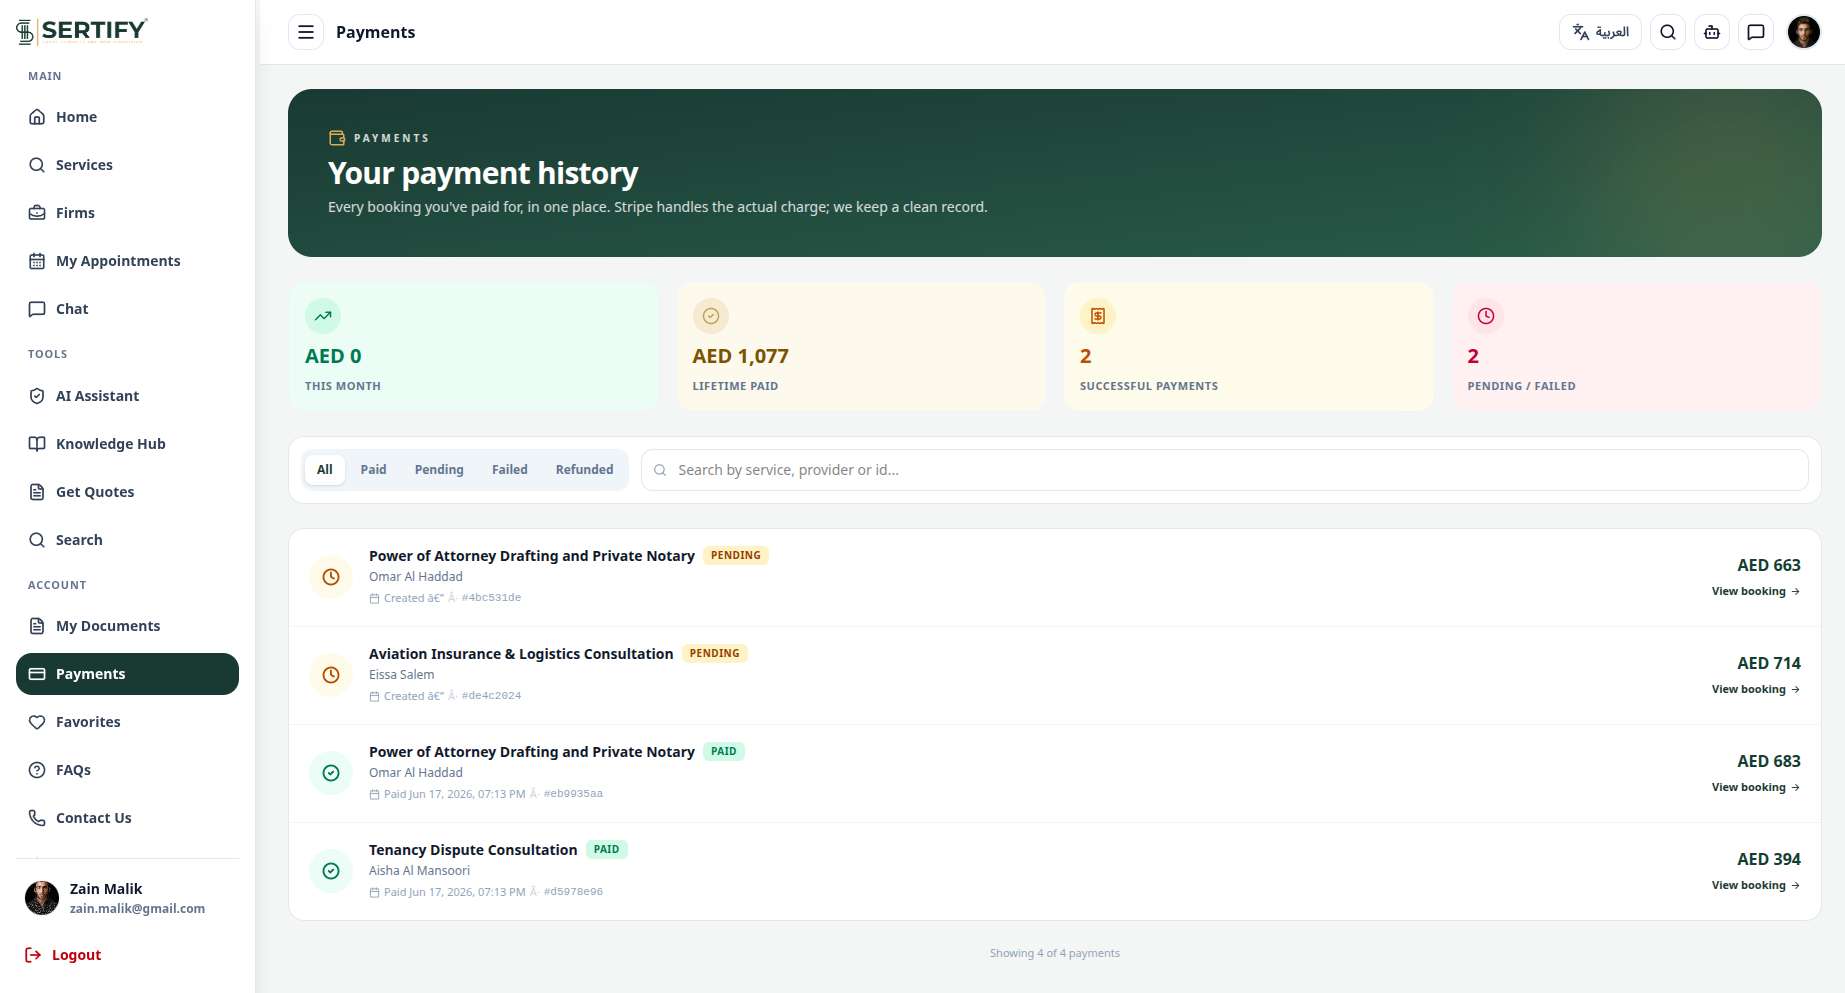Open Services in the sidebar

click(127, 165)
